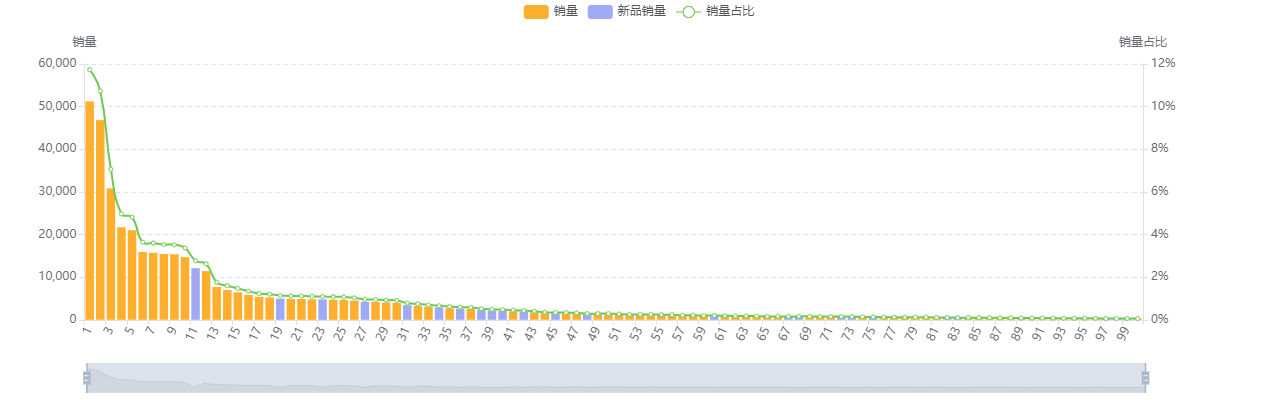Toggle the 销量 legend series

click(x=551, y=11)
